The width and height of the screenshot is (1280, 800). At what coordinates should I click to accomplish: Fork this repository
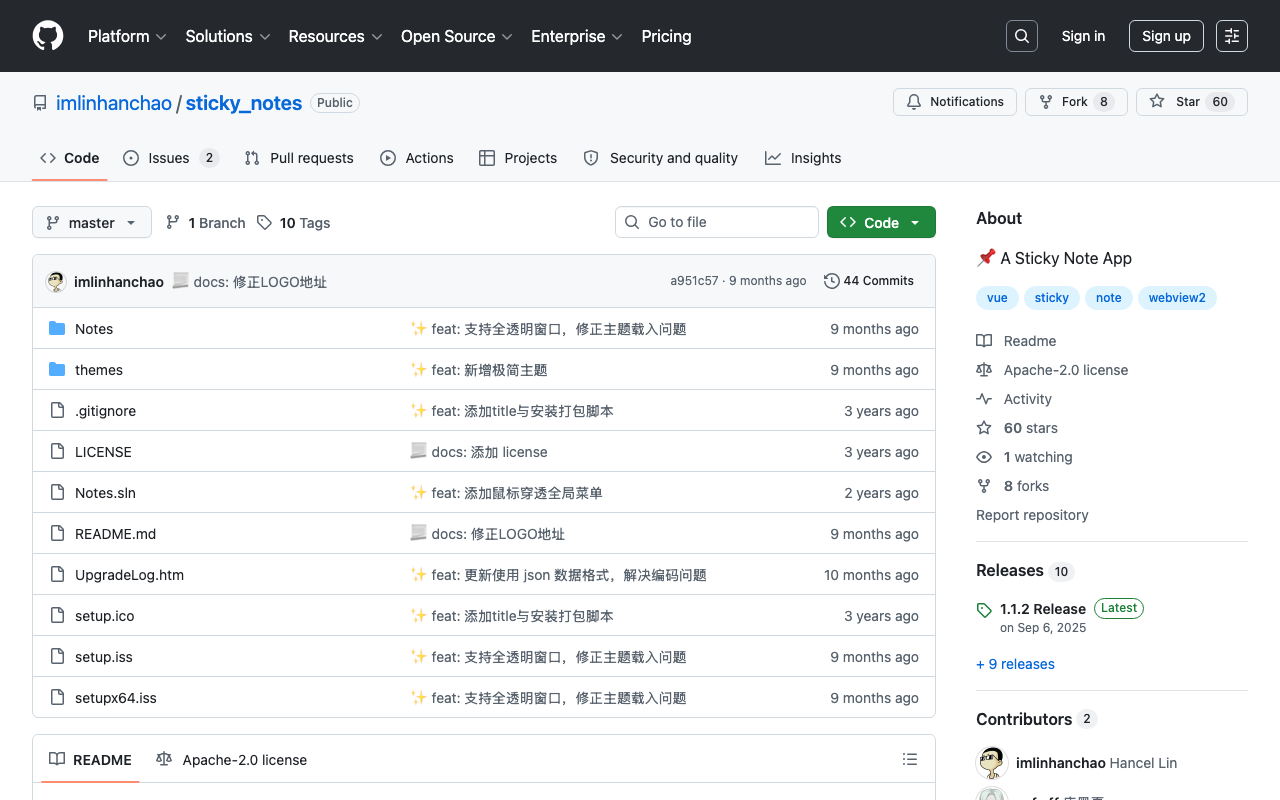[1076, 102]
